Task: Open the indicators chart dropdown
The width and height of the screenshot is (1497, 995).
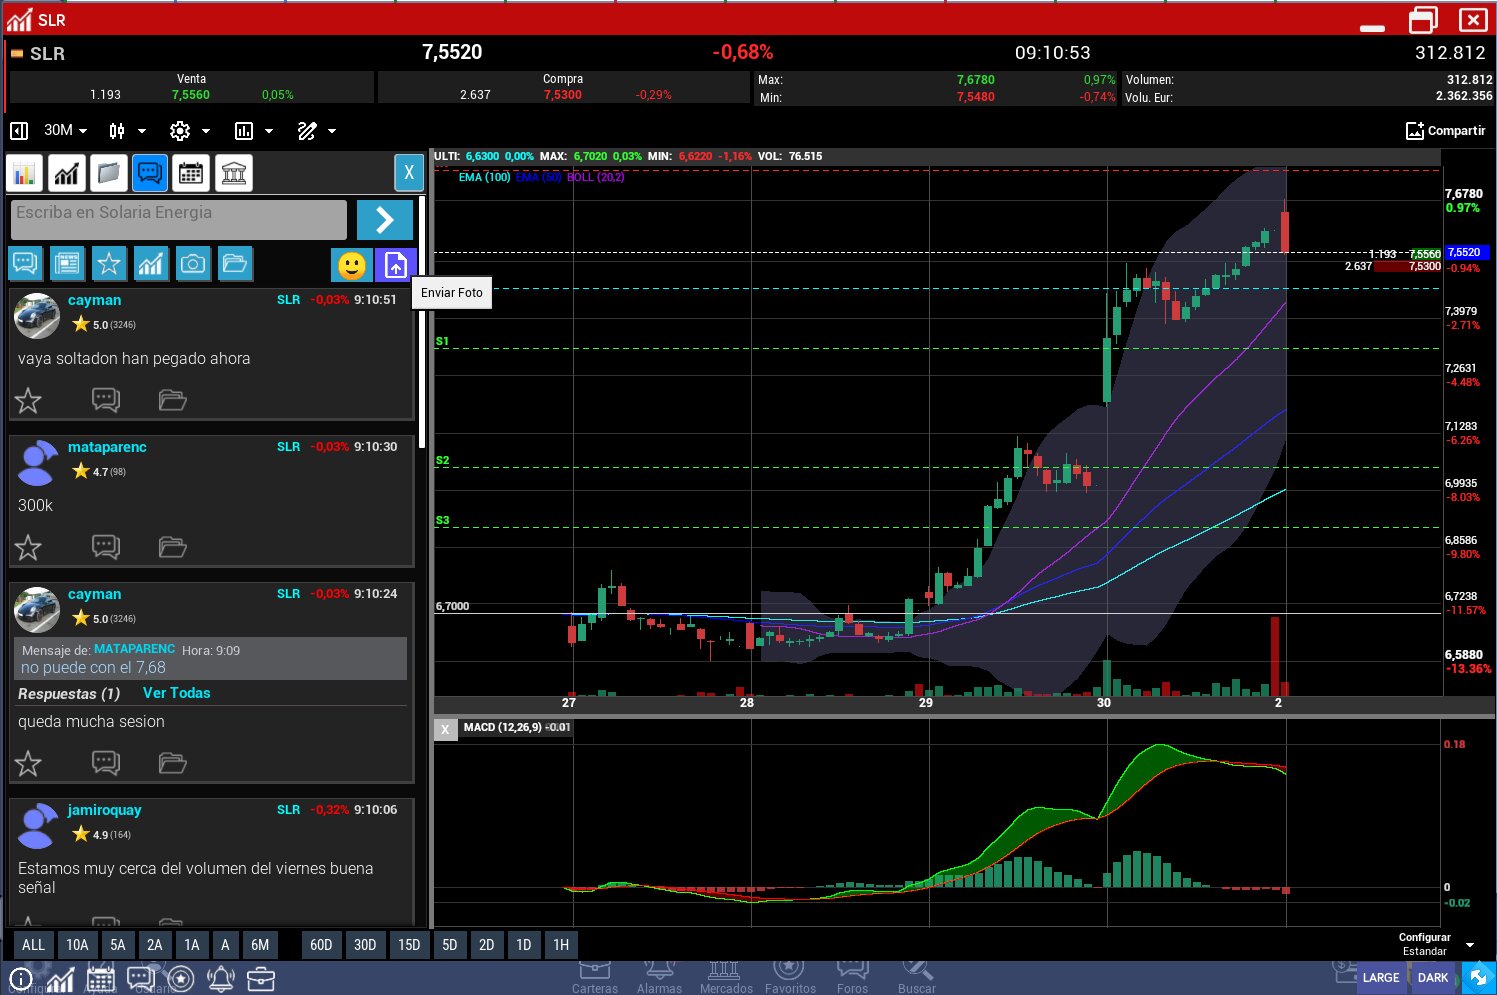Action: [x=253, y=131]
